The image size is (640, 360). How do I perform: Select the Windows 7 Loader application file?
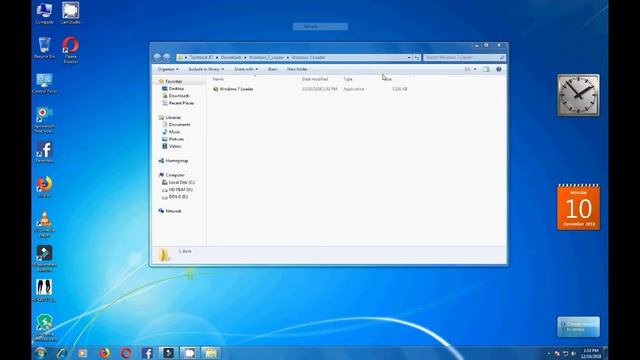click(x=233, y=89)
